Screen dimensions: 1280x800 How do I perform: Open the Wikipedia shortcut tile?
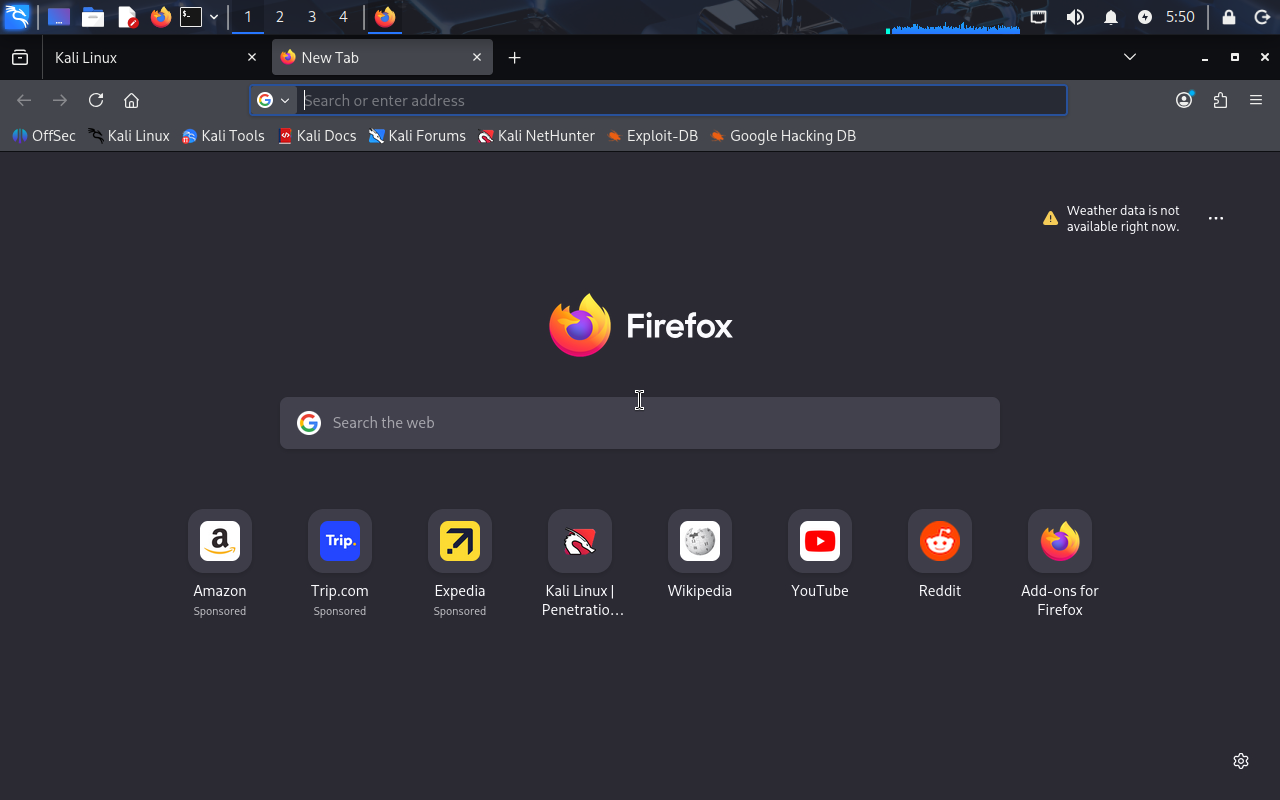point(699,542)
